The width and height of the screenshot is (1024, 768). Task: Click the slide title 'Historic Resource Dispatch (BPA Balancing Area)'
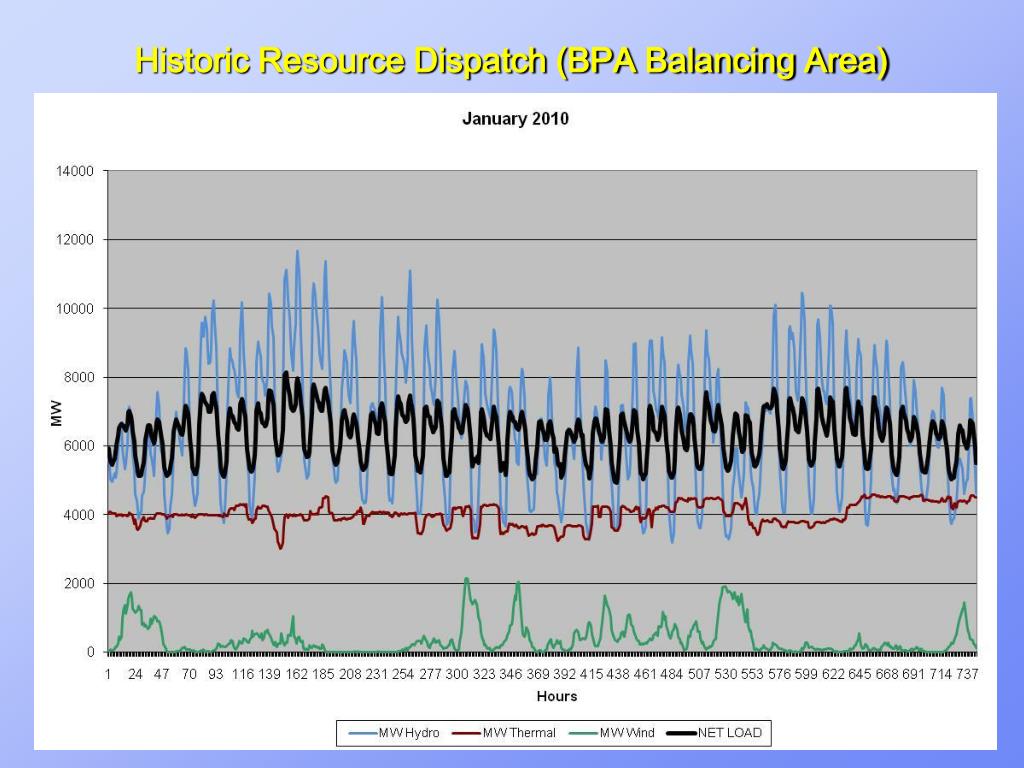pos(513,61)
